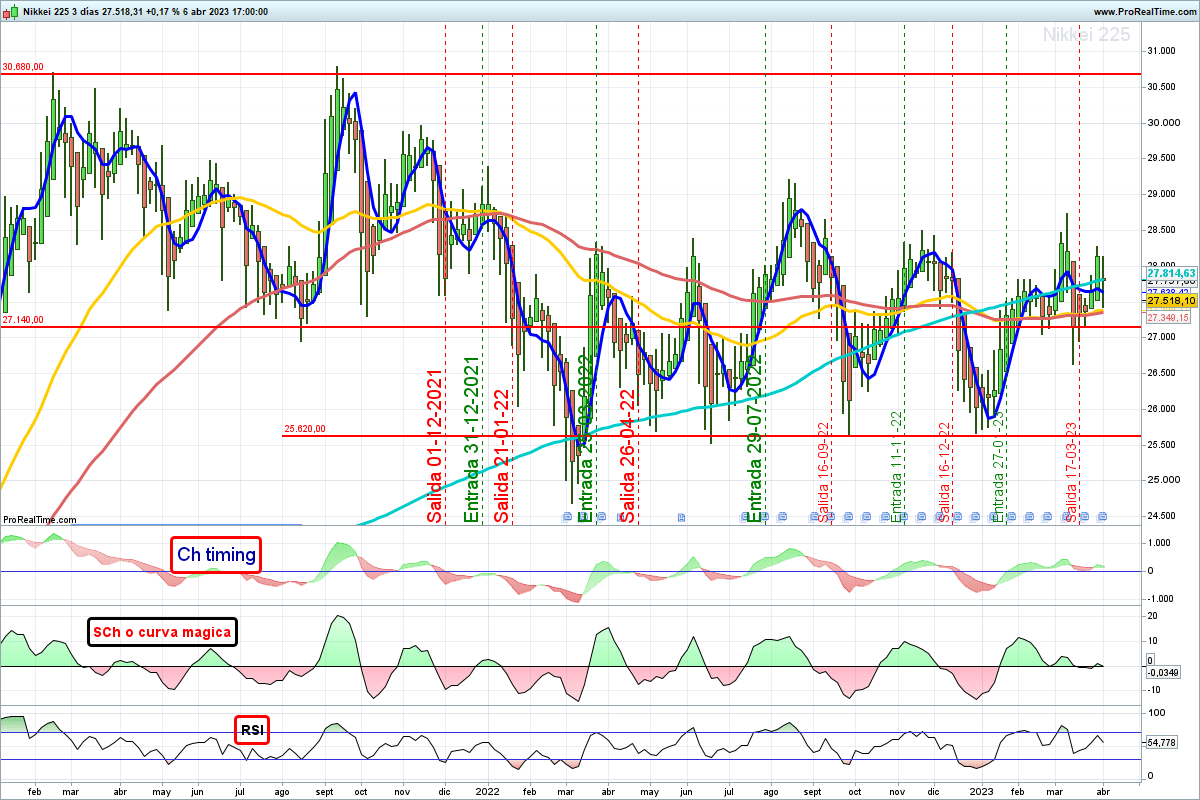The height and width of the screenshot is (800, 1200).
Task: Click the 100 RSI scale label
Action: tap(1155, 713)
